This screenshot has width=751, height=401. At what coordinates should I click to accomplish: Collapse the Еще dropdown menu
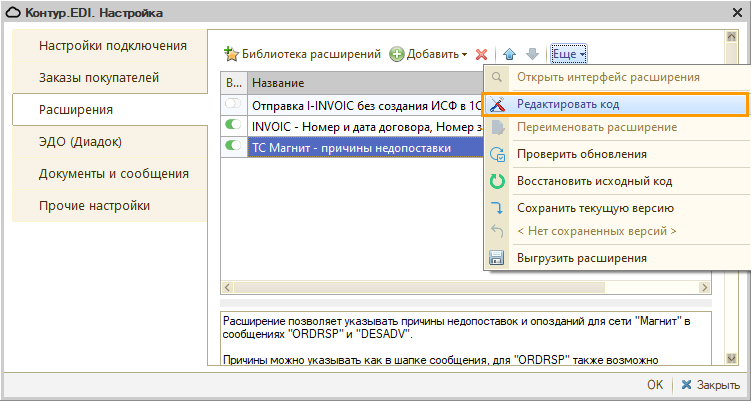[x=568, y=54]
